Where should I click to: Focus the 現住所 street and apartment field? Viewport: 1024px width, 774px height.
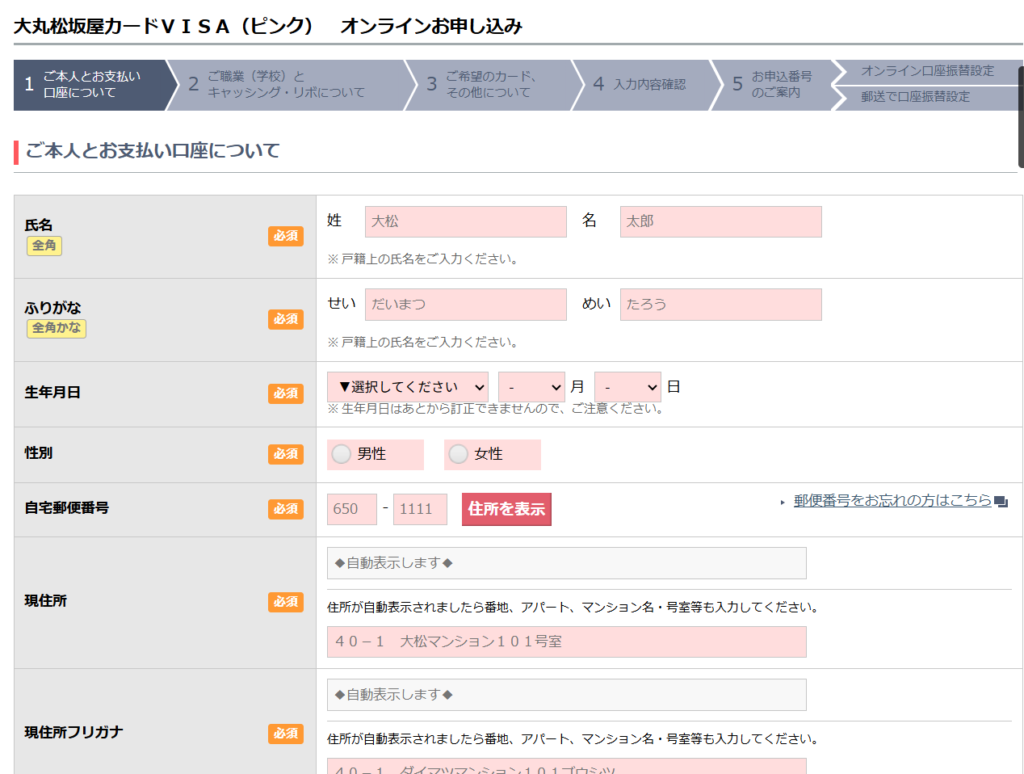567,642
